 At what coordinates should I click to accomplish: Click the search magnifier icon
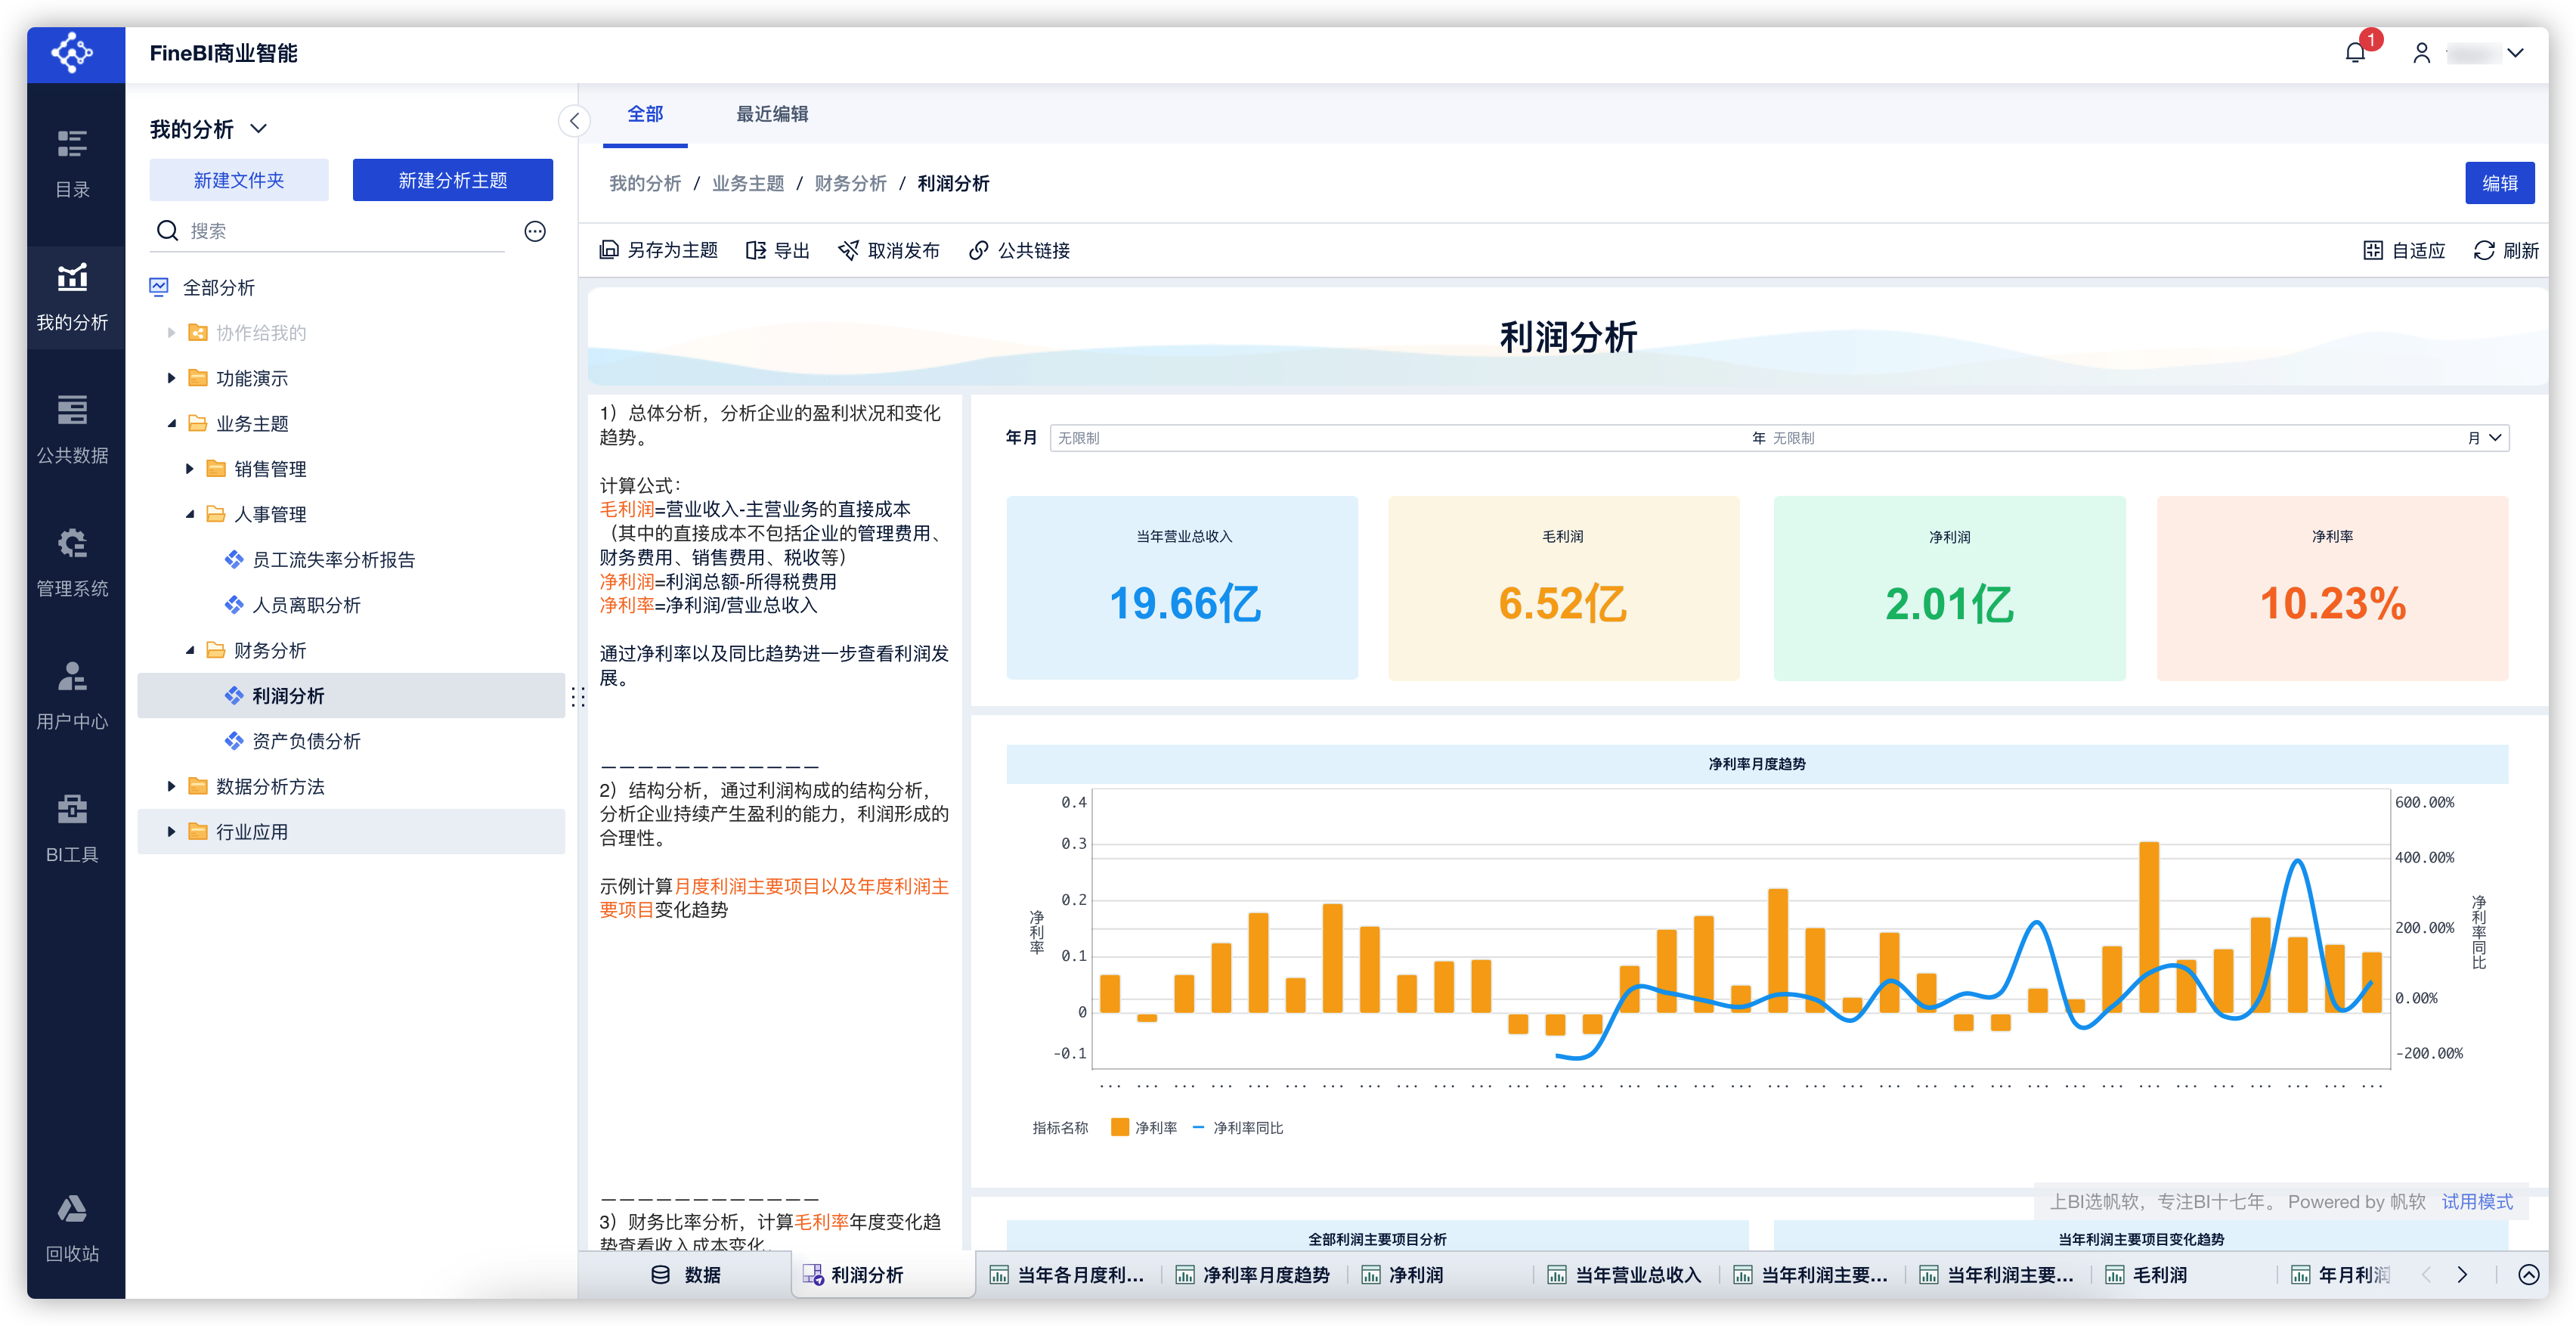[x=168, y=231]
